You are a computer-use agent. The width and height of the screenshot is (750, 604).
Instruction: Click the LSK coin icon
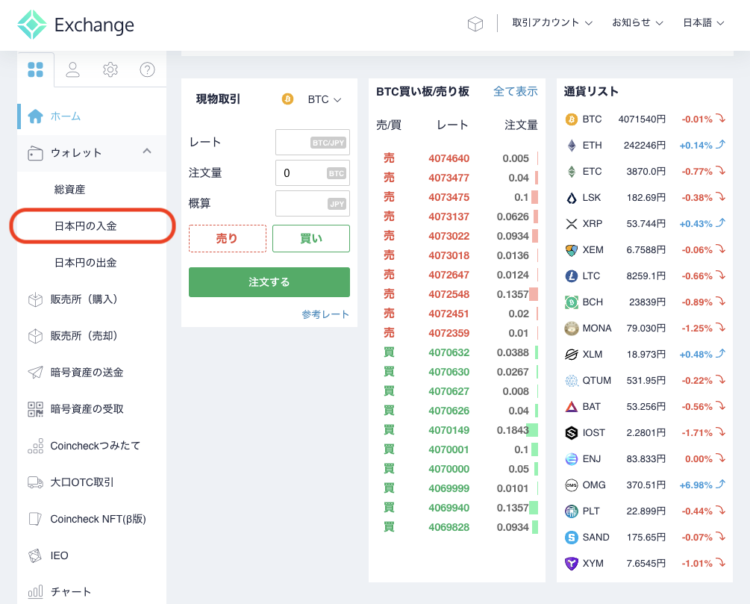(572, 198)
